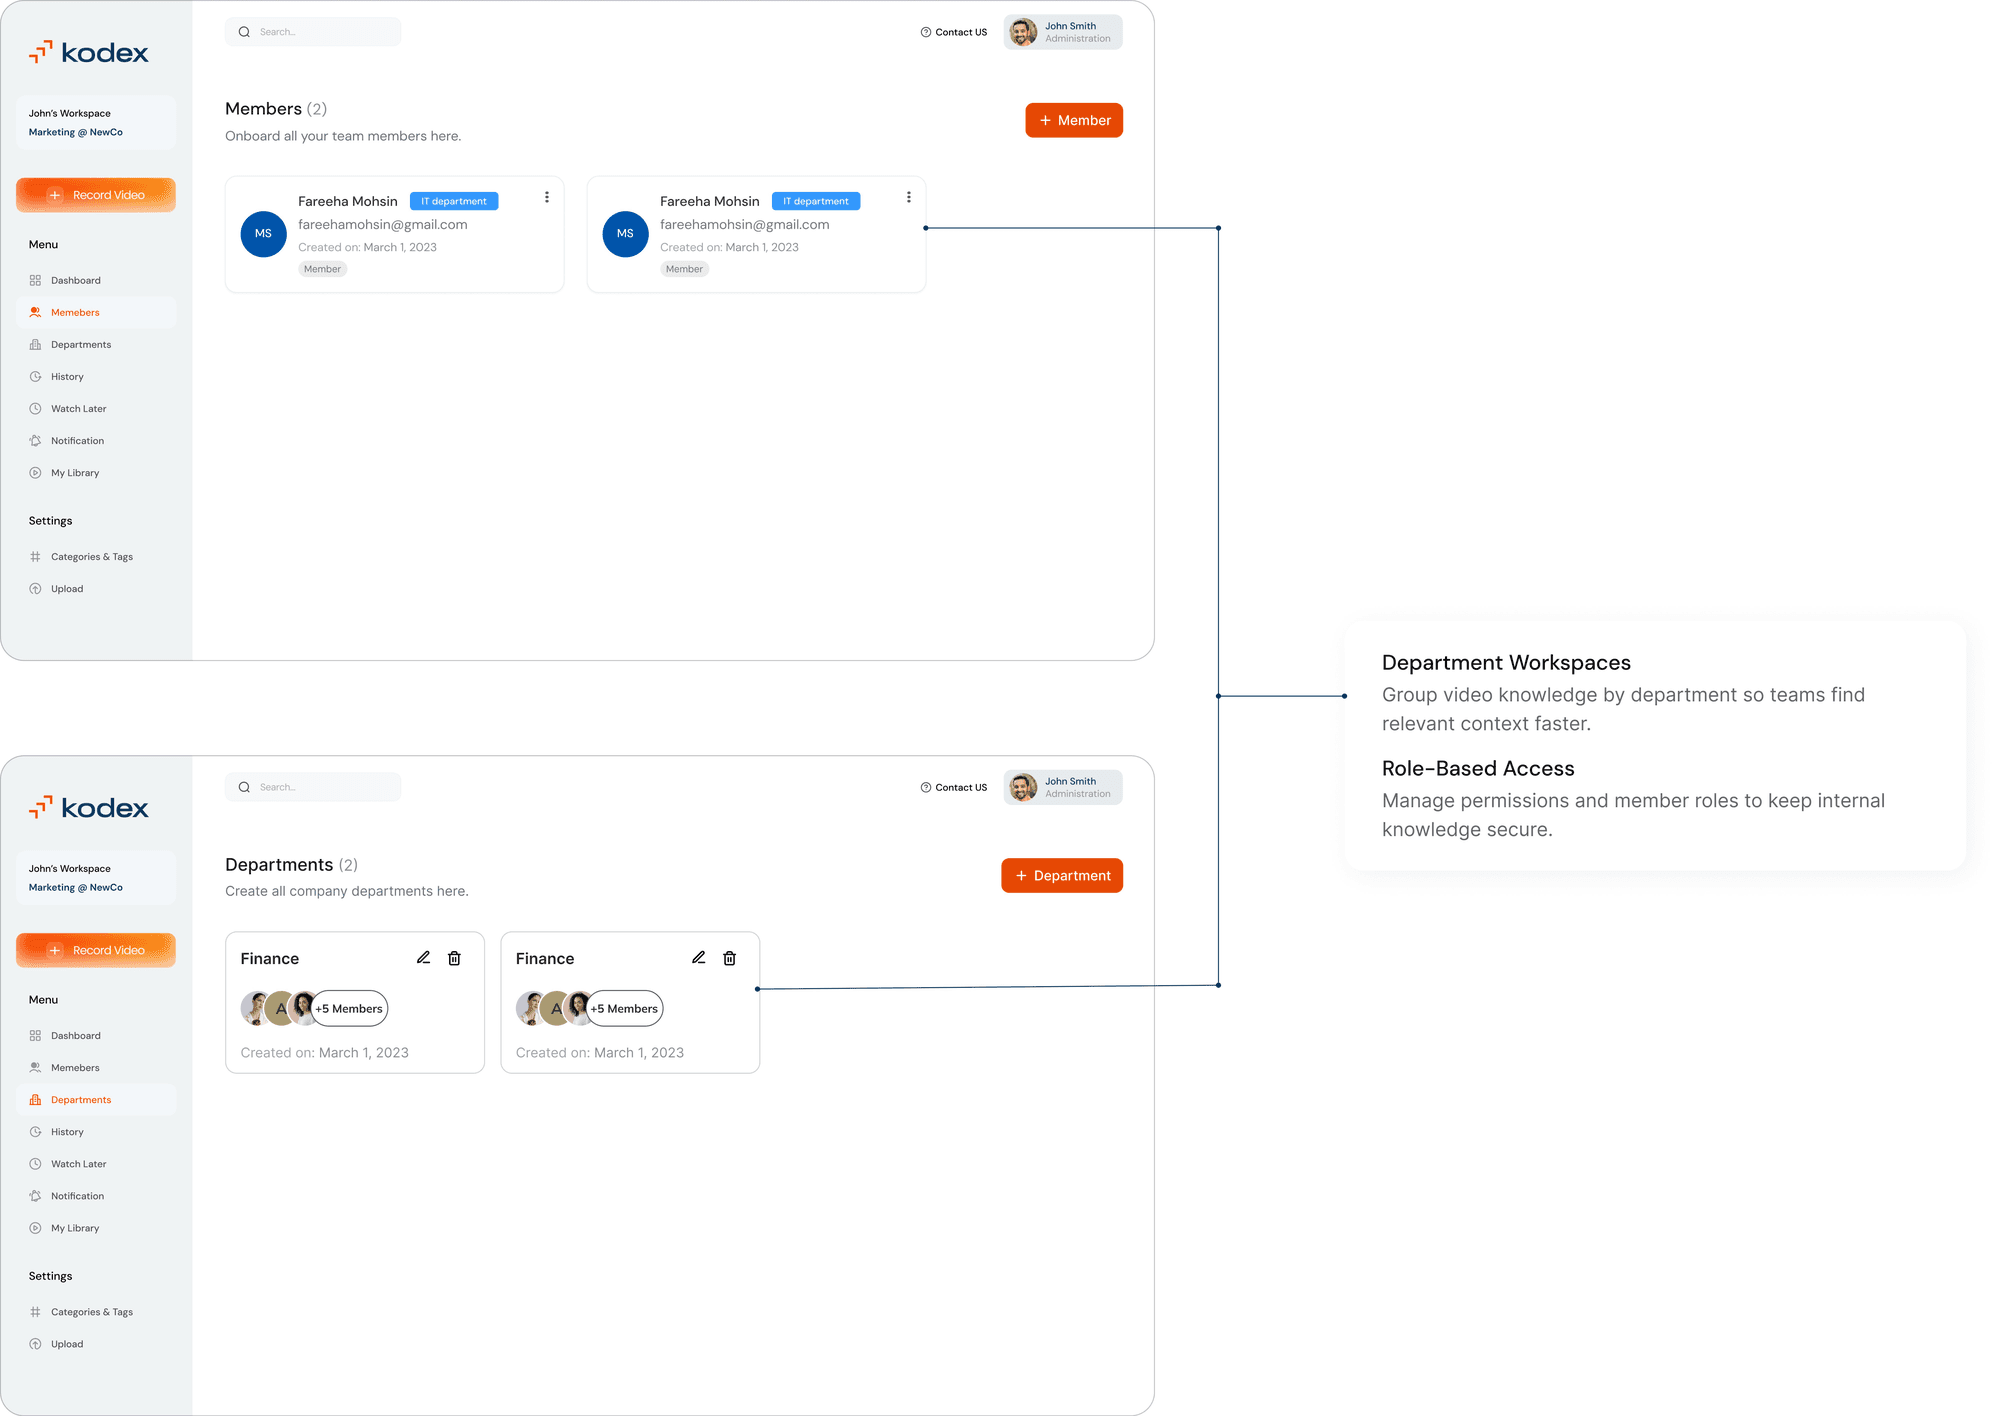Viewport: 2000px width, 1416px height.
Task: Click edit pencil on first Finance department
Action: coord(424,958)
